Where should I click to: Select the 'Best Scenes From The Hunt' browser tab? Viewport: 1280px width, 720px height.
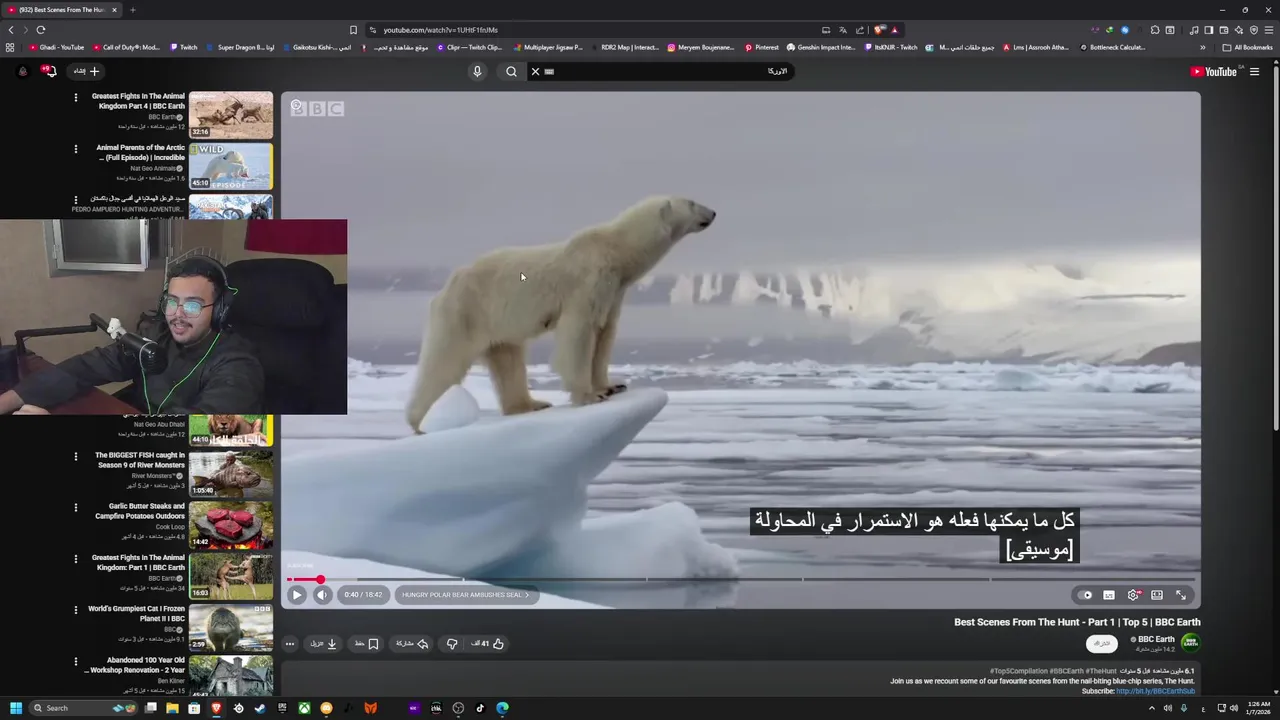click(x=62, y=10)
